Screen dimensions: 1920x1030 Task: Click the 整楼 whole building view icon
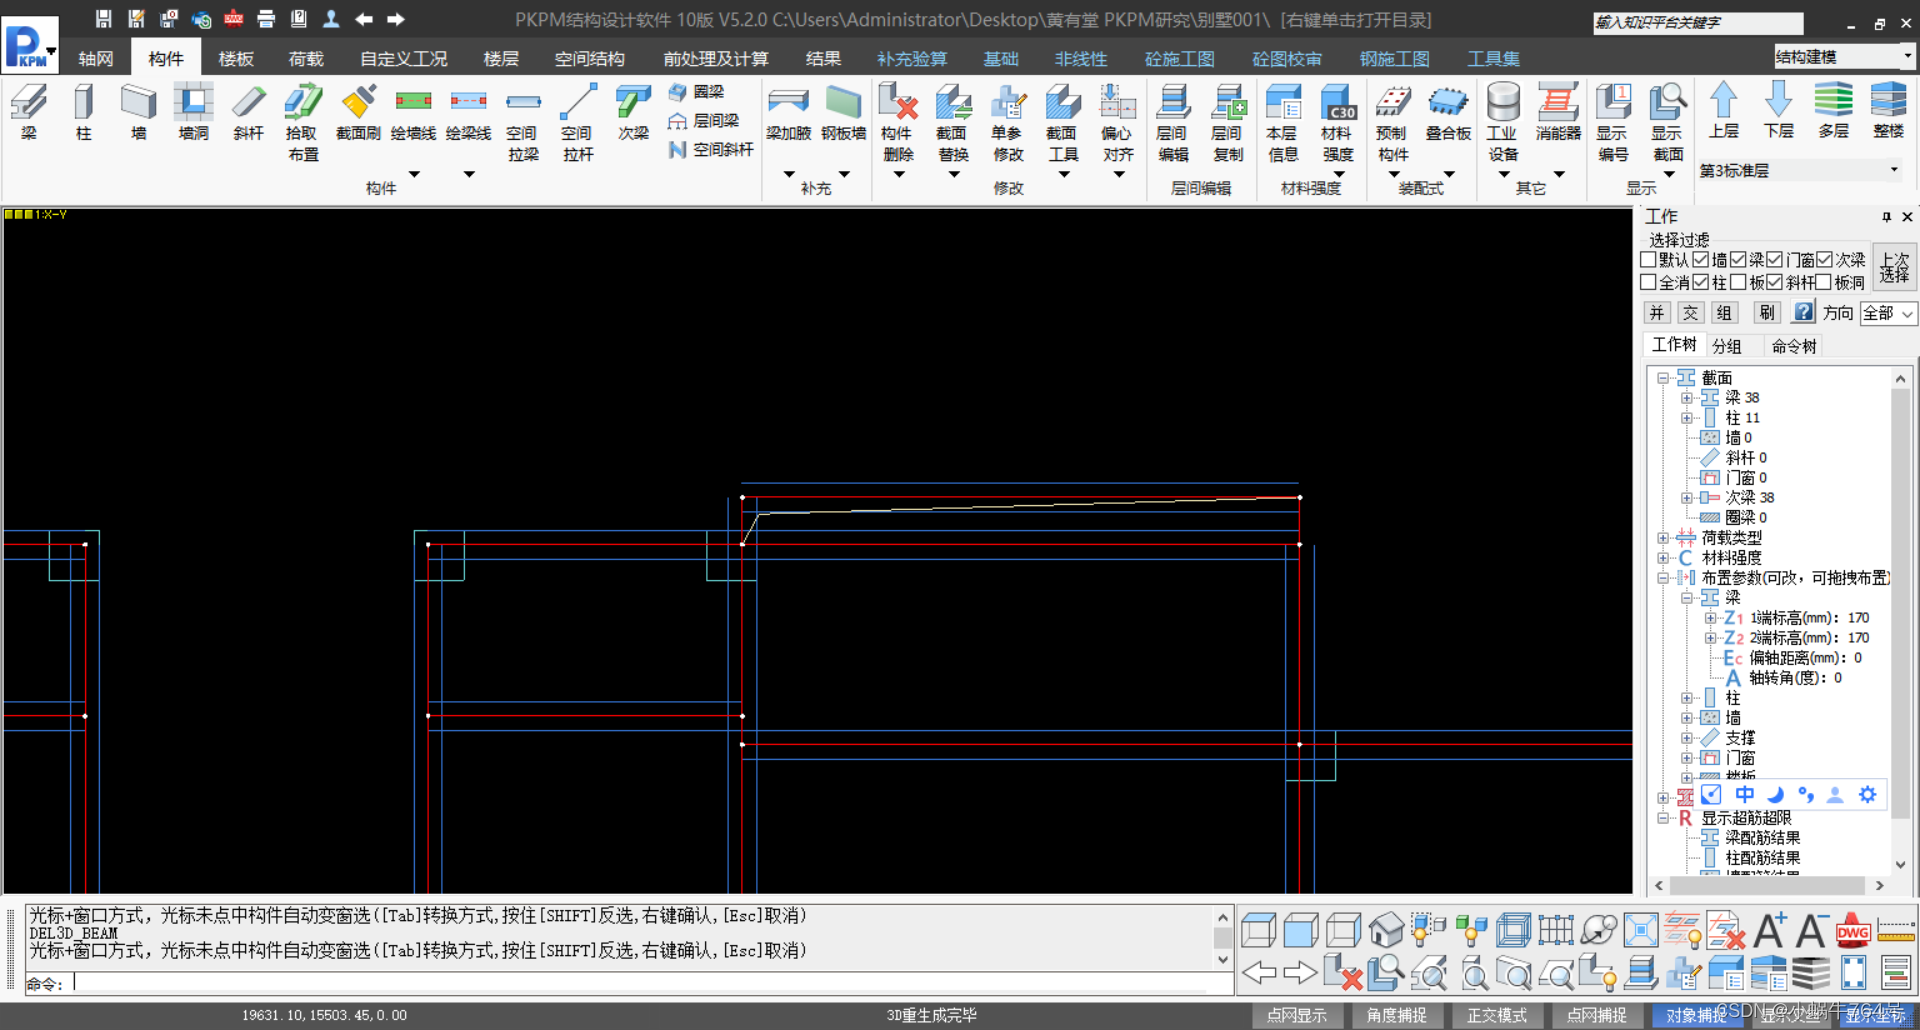(1888, 110)
